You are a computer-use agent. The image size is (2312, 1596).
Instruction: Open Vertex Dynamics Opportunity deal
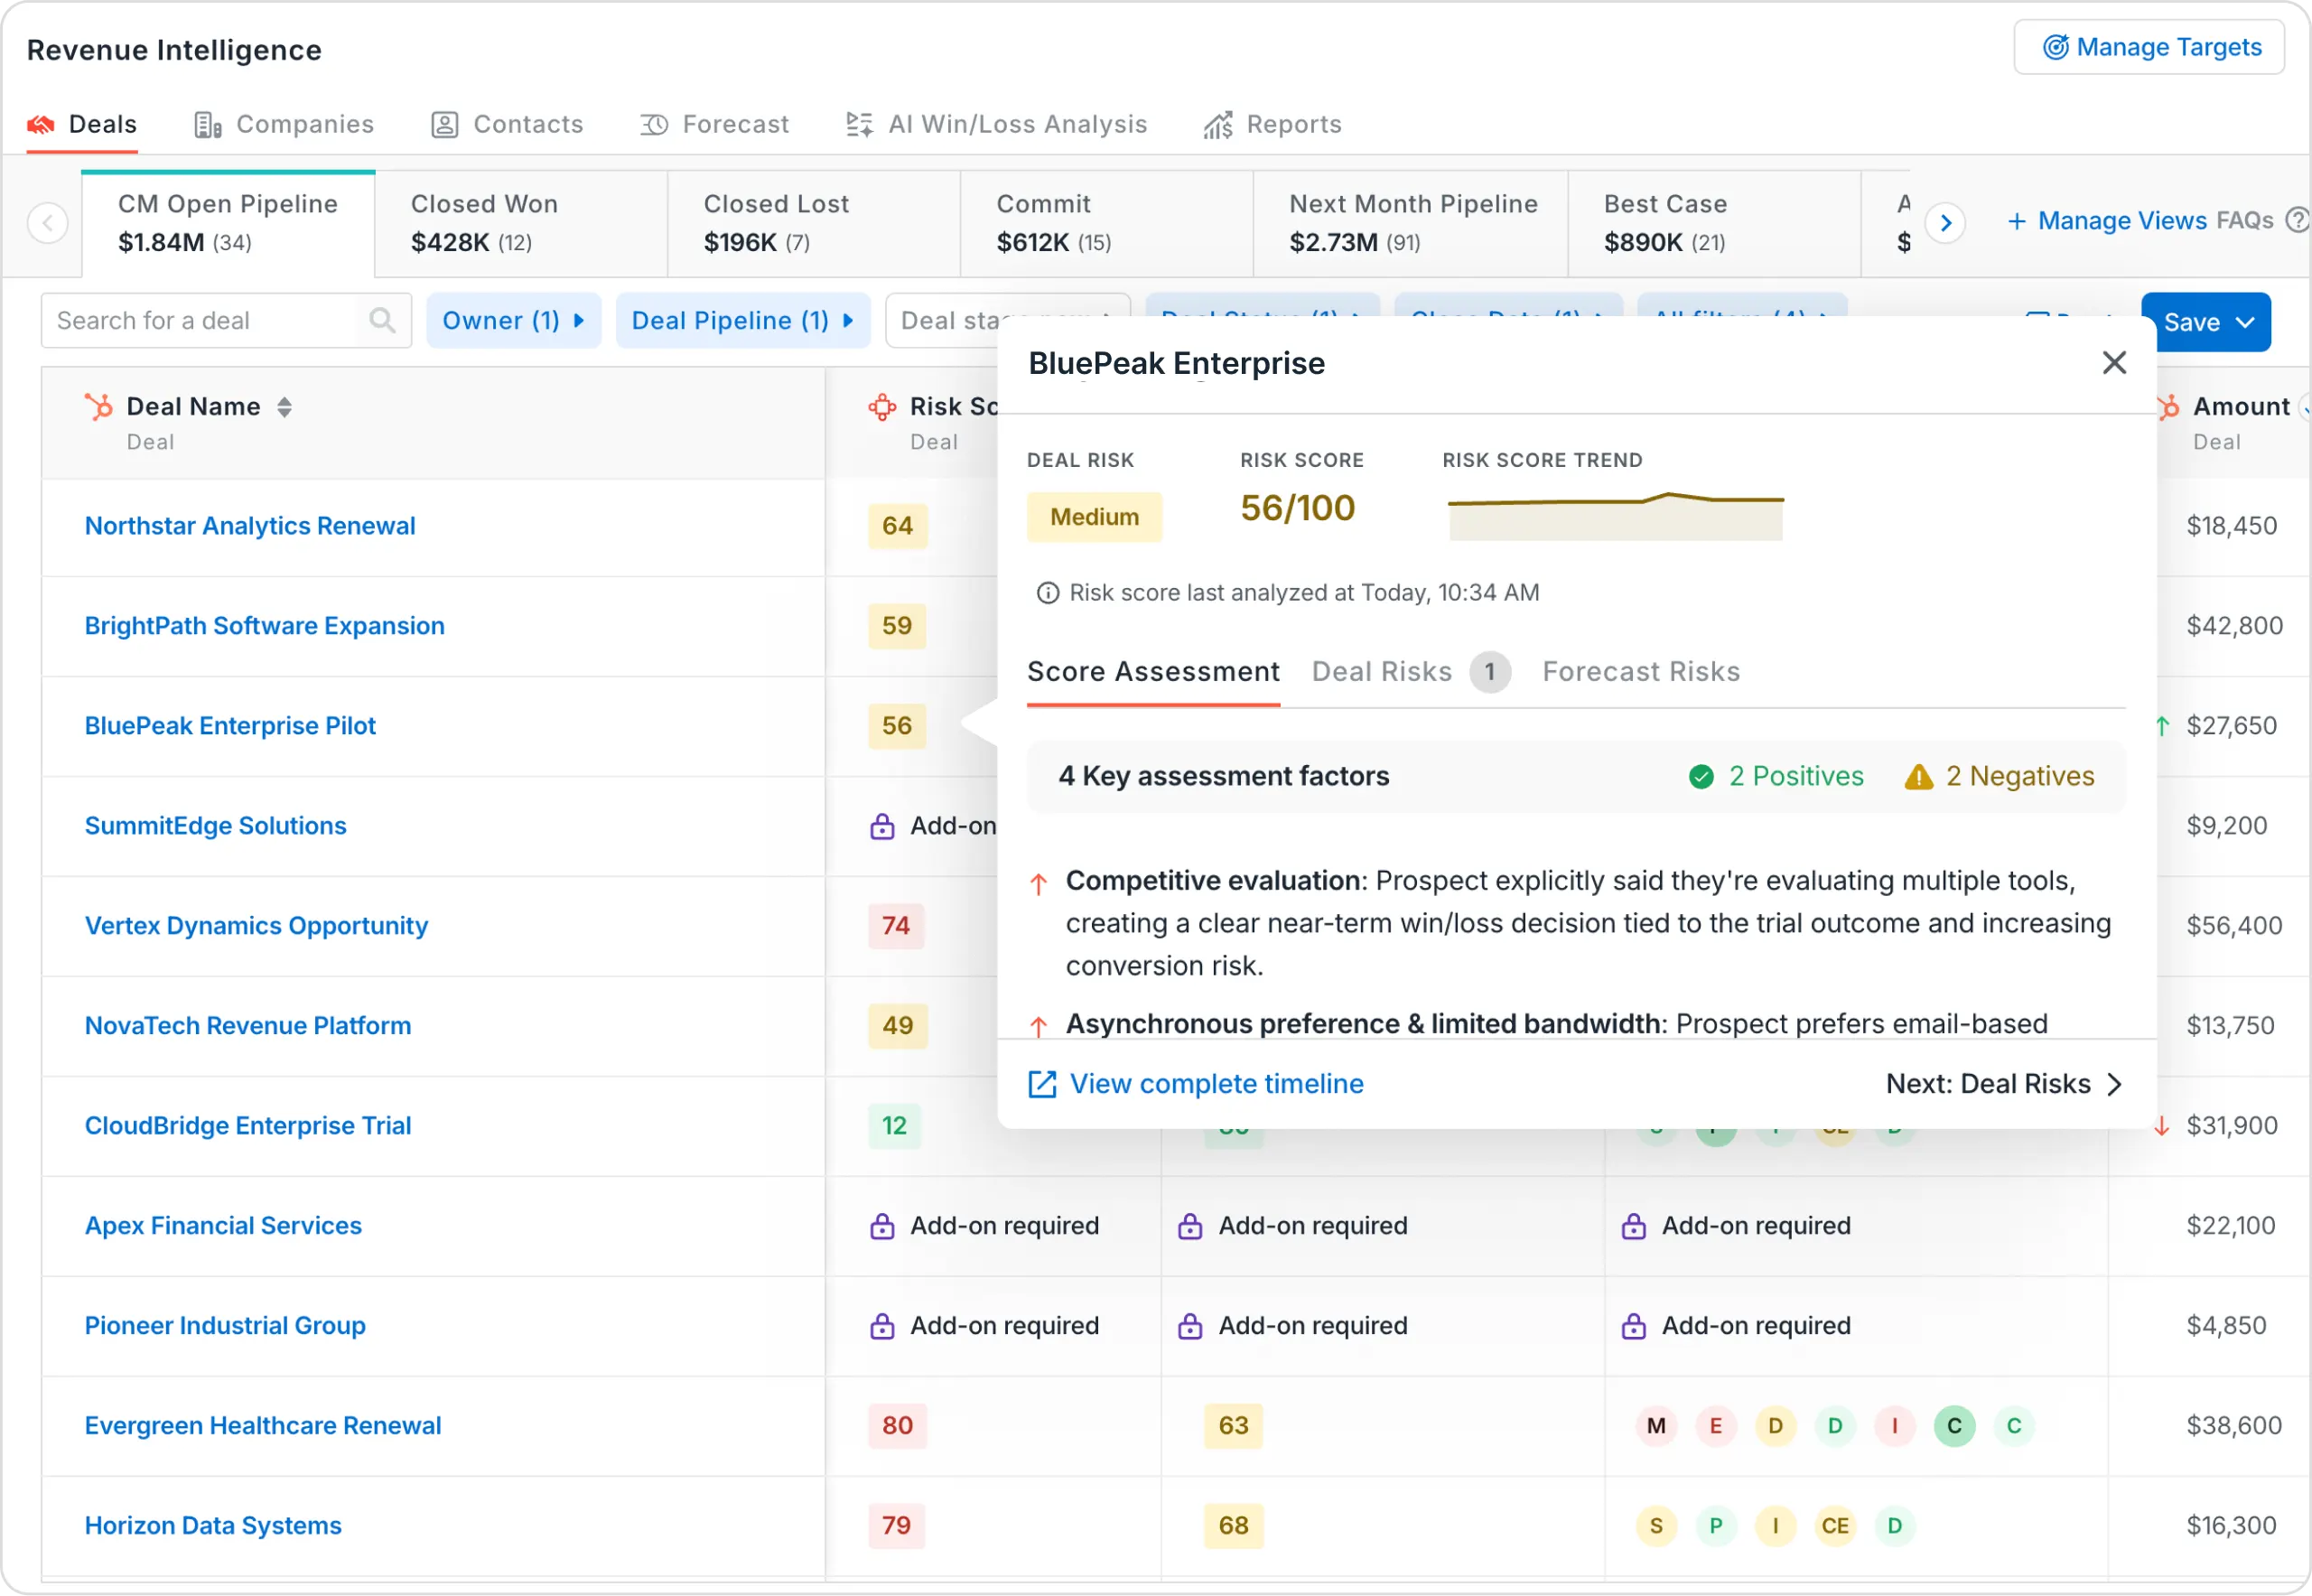[x=256, y=926]
